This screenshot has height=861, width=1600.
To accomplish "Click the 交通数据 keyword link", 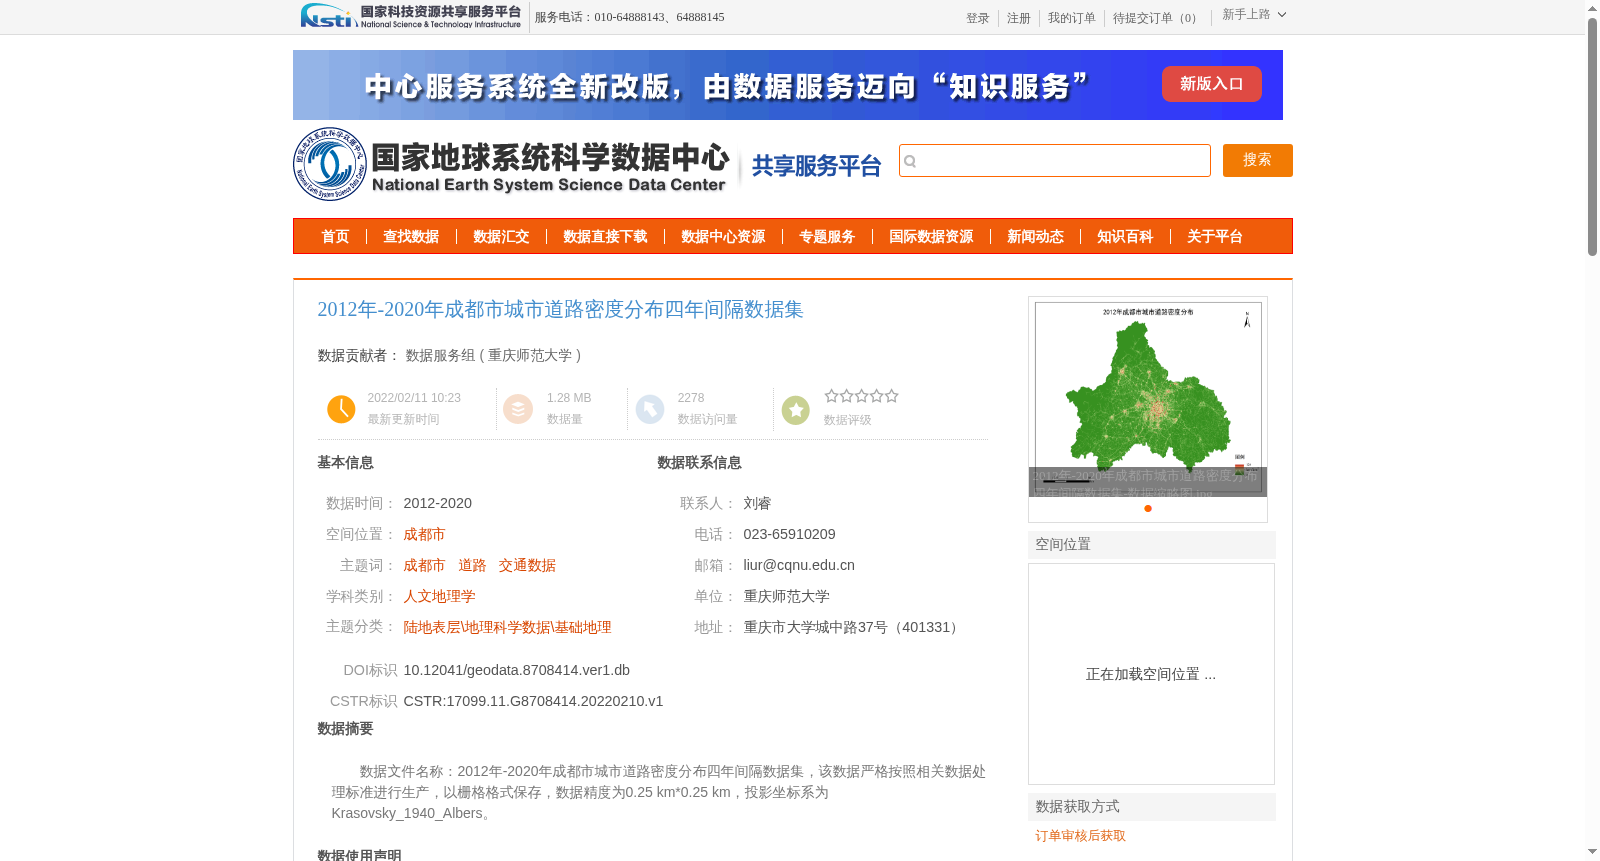I will click(x=527, y=566).
